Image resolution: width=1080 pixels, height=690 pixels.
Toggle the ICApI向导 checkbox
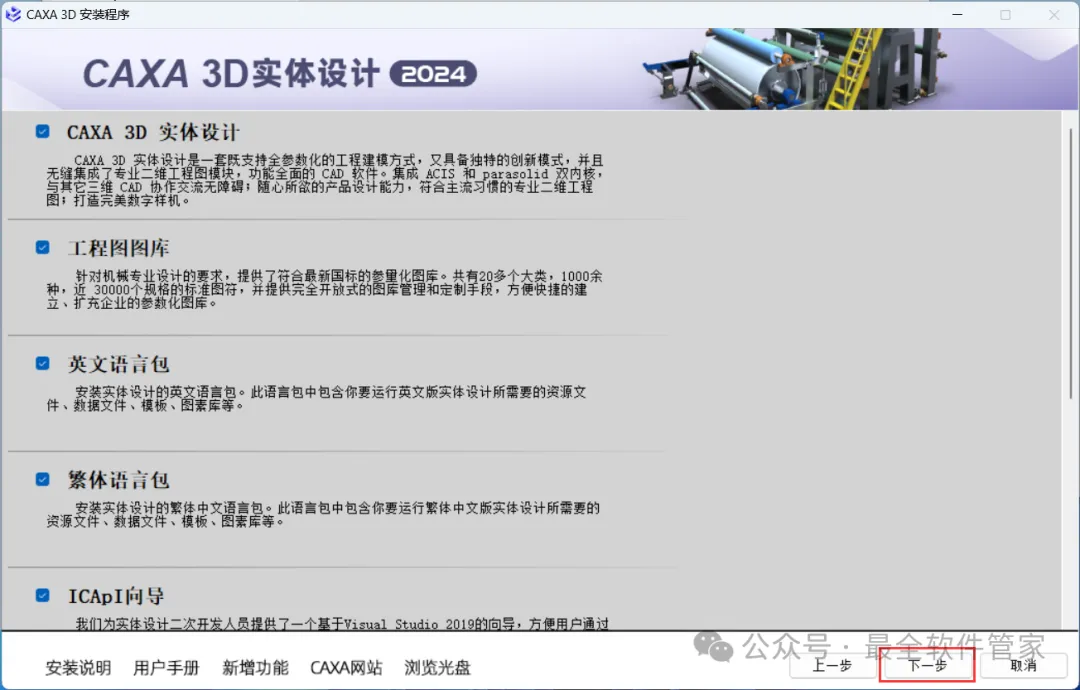point(43,595)
